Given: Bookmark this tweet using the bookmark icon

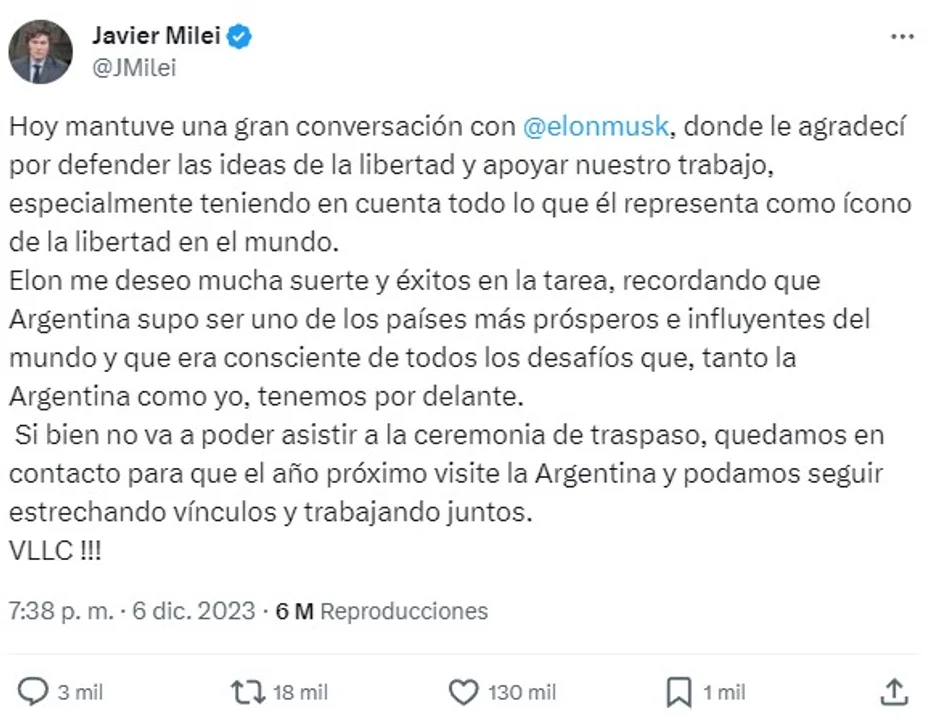Looking at the screenshot, I should [679, 691].
